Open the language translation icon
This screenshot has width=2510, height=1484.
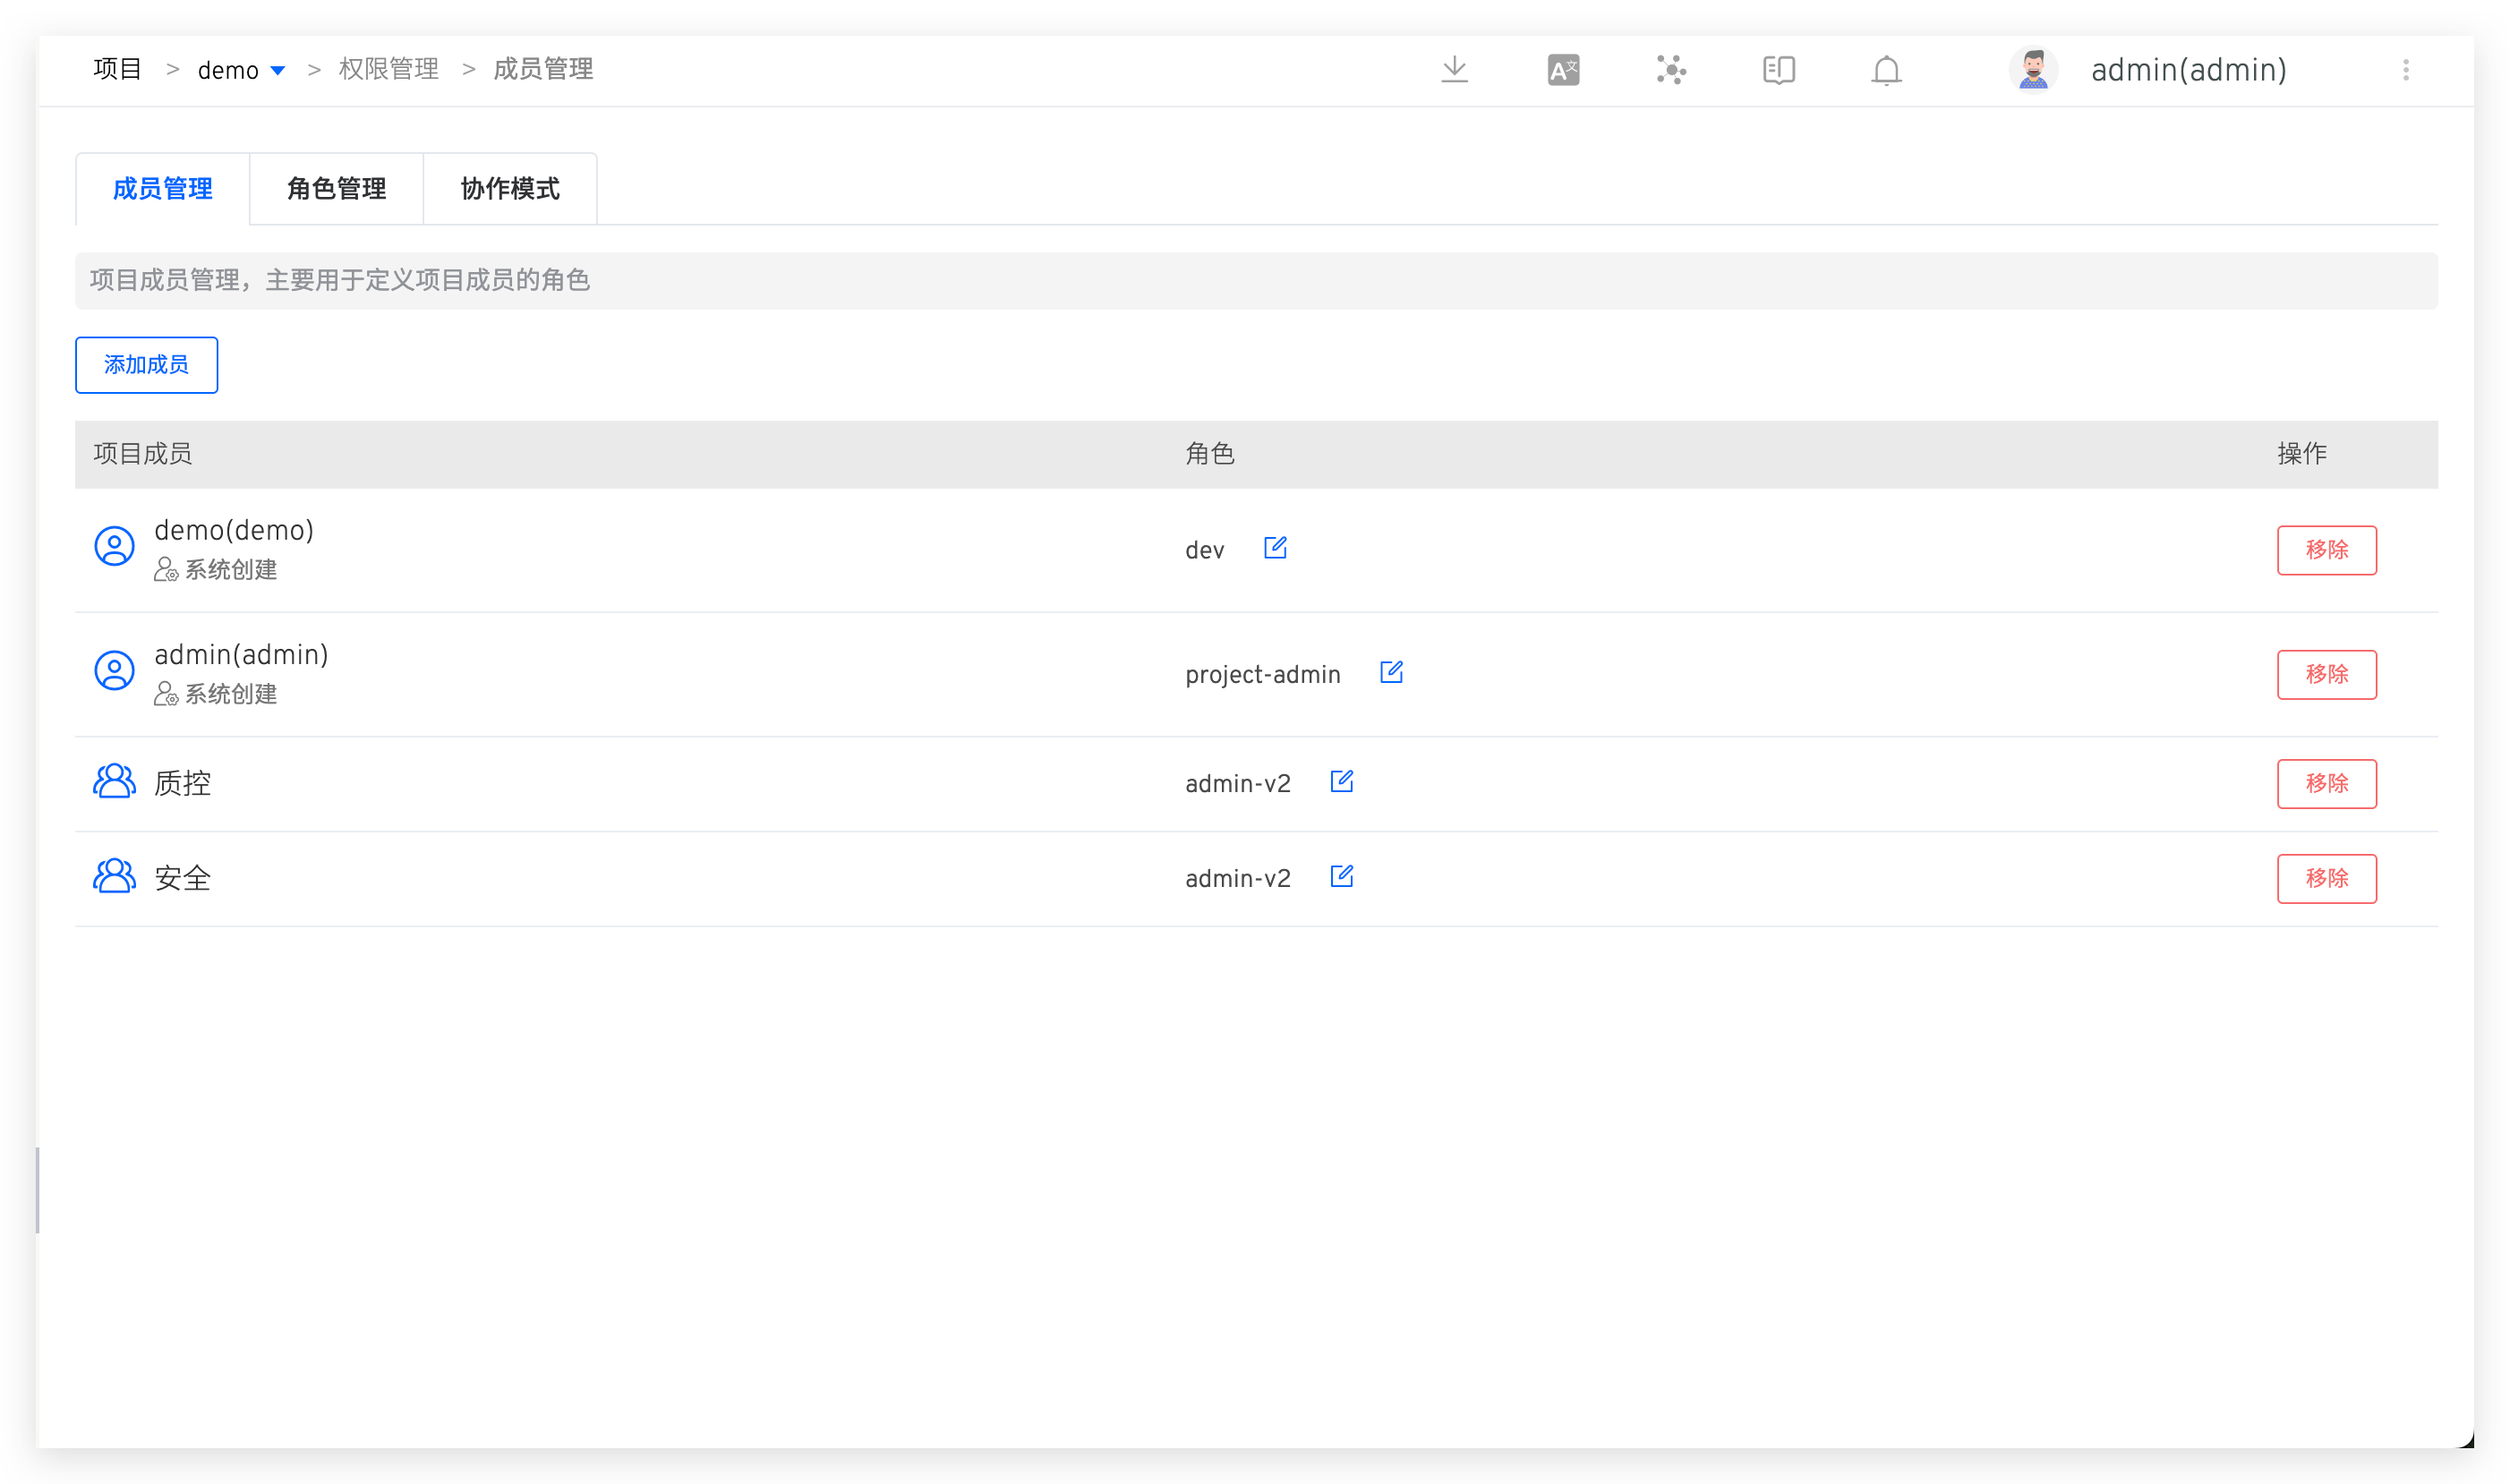pos(1563,70)
